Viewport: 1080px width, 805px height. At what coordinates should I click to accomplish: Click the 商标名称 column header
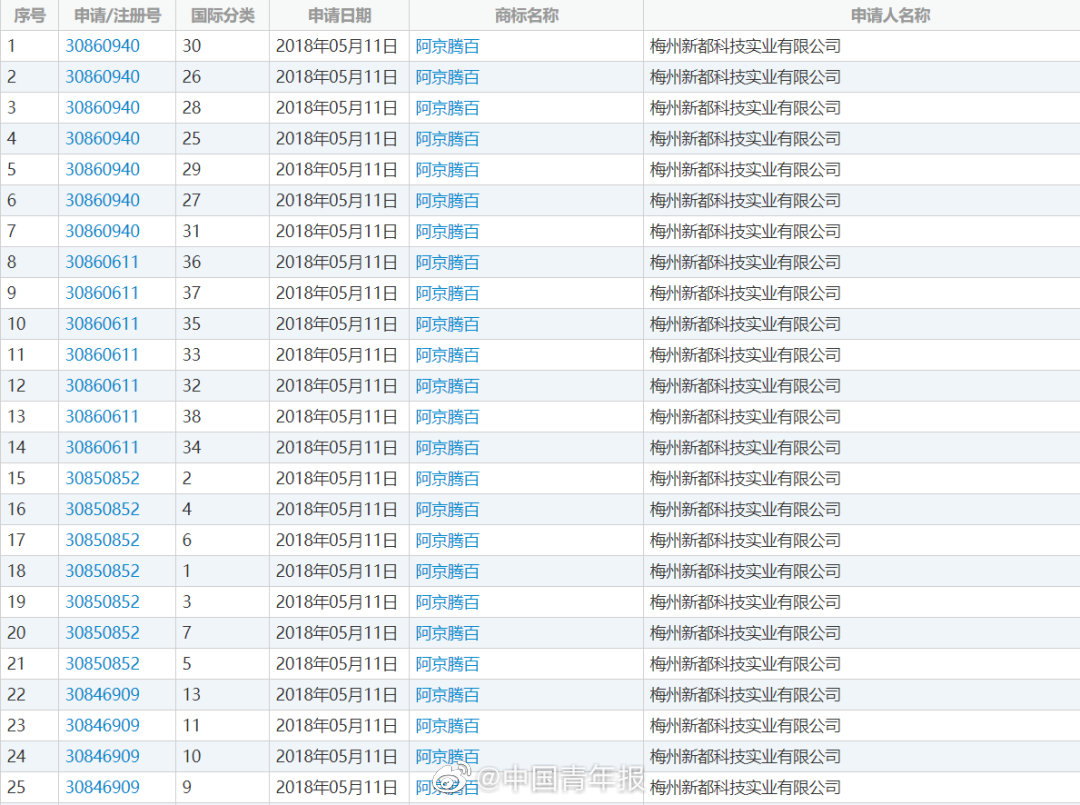click(526, 15)
